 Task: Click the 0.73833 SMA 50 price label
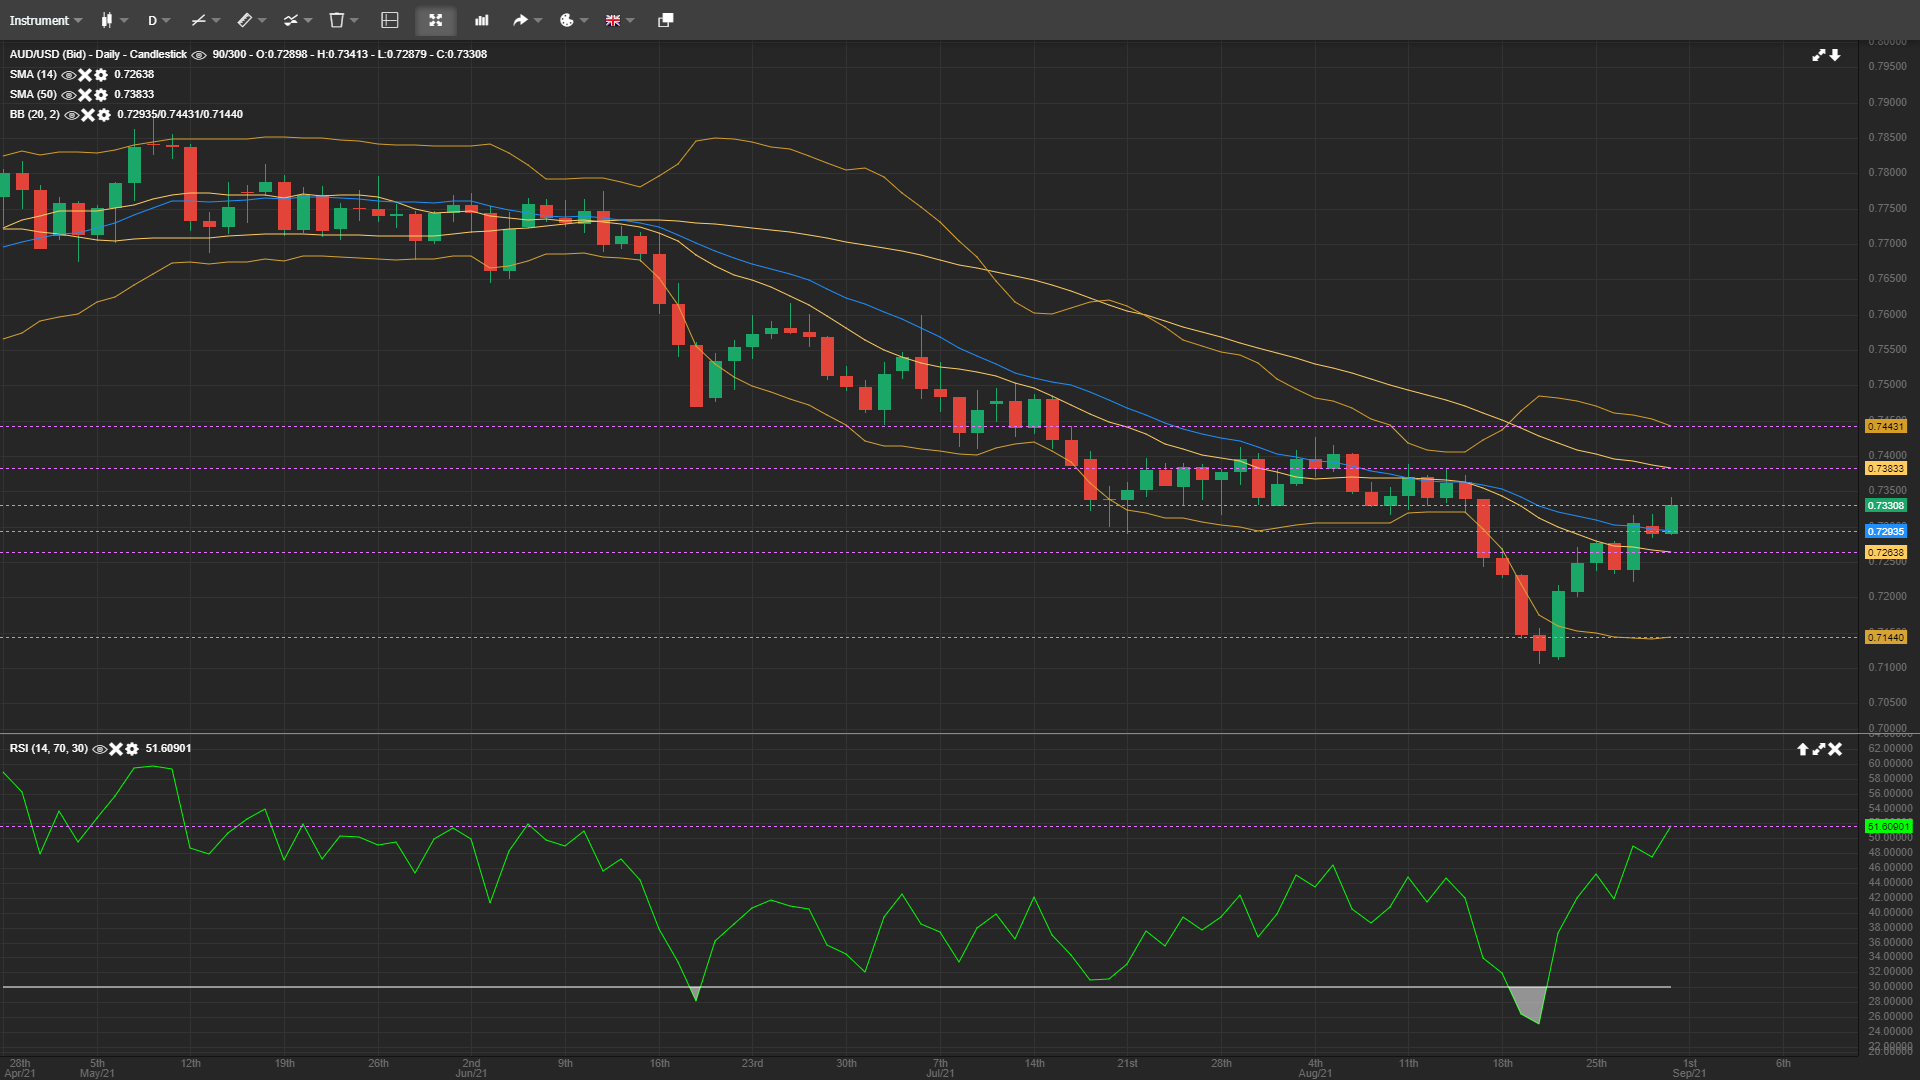(1886, 469)
